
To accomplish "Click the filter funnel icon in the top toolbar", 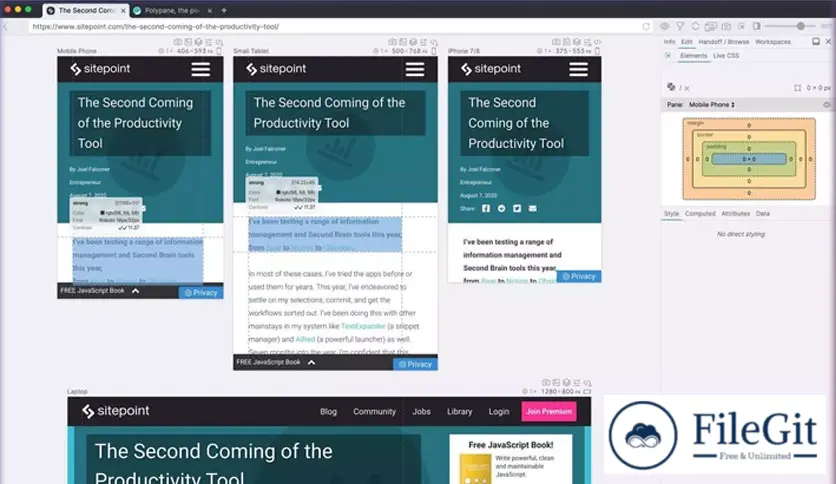I will point(680,26).
